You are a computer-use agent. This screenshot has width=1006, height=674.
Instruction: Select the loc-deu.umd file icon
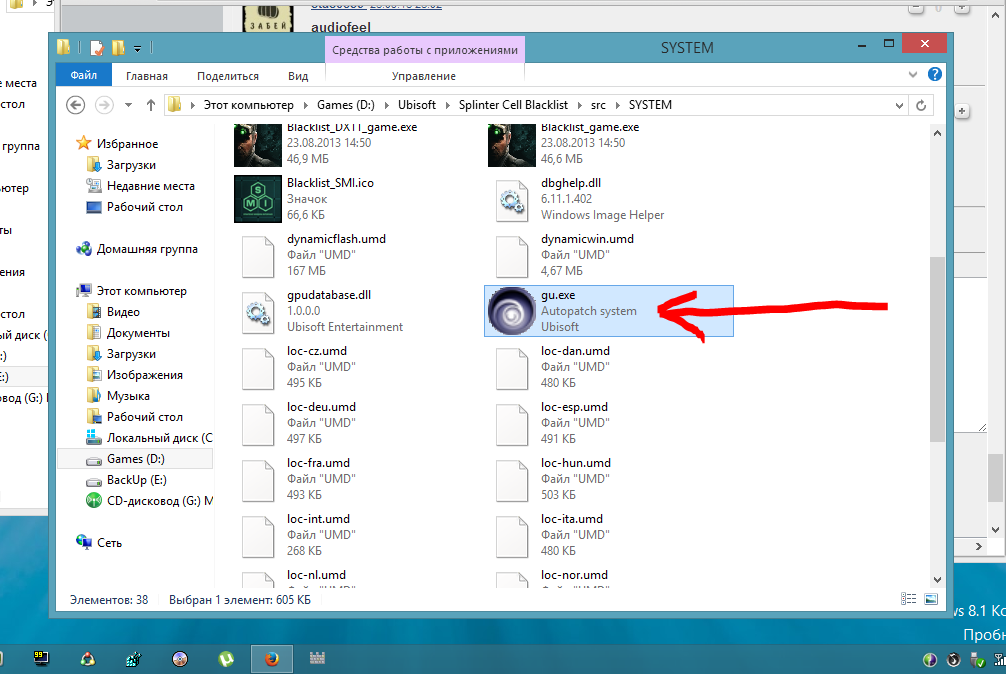coord(258,423)
